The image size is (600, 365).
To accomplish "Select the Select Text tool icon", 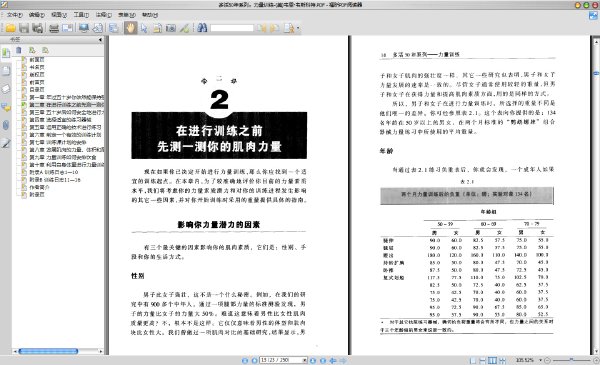I will click(x=157, y=28).
